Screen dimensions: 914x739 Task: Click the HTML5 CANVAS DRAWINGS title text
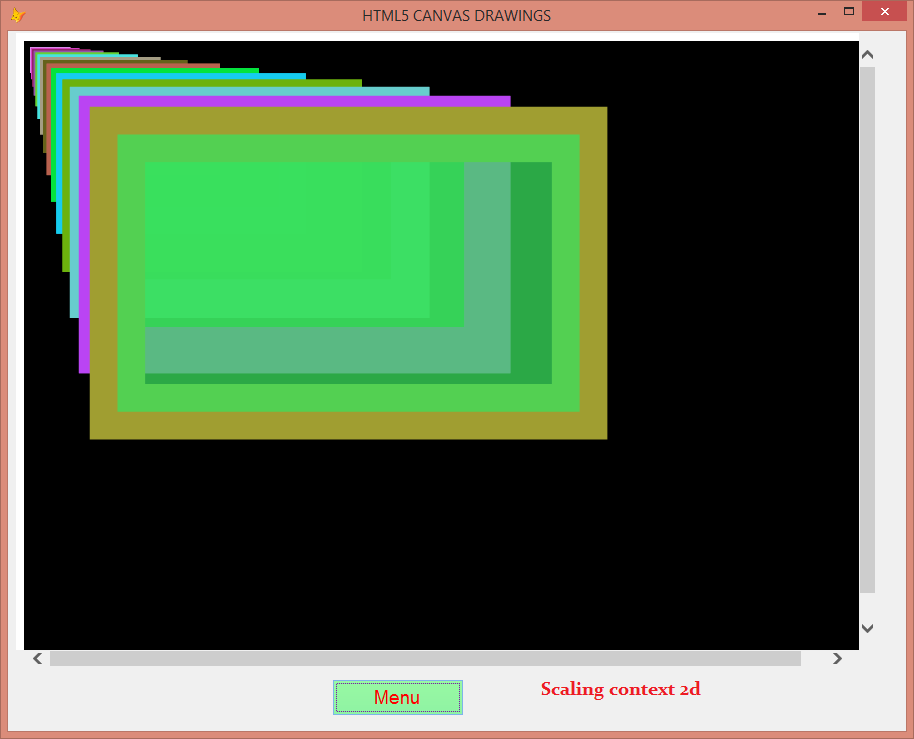click(456, 15)
